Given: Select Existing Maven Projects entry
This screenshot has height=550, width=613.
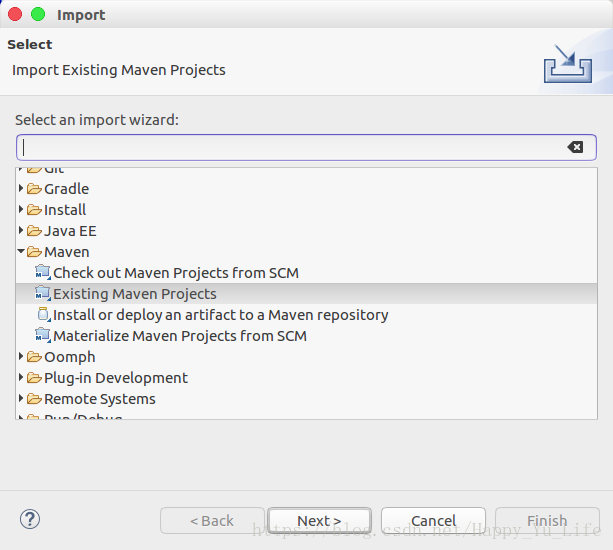Looking at the screenshot, I should point(135,294).
